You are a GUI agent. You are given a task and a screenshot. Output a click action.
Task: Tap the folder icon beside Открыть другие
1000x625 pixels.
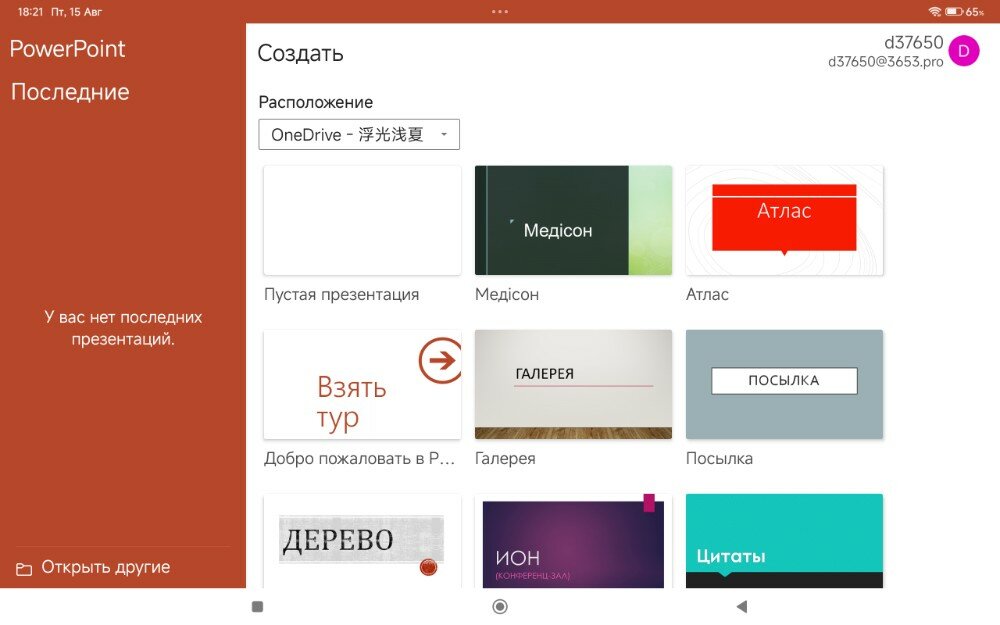[24, 569]
